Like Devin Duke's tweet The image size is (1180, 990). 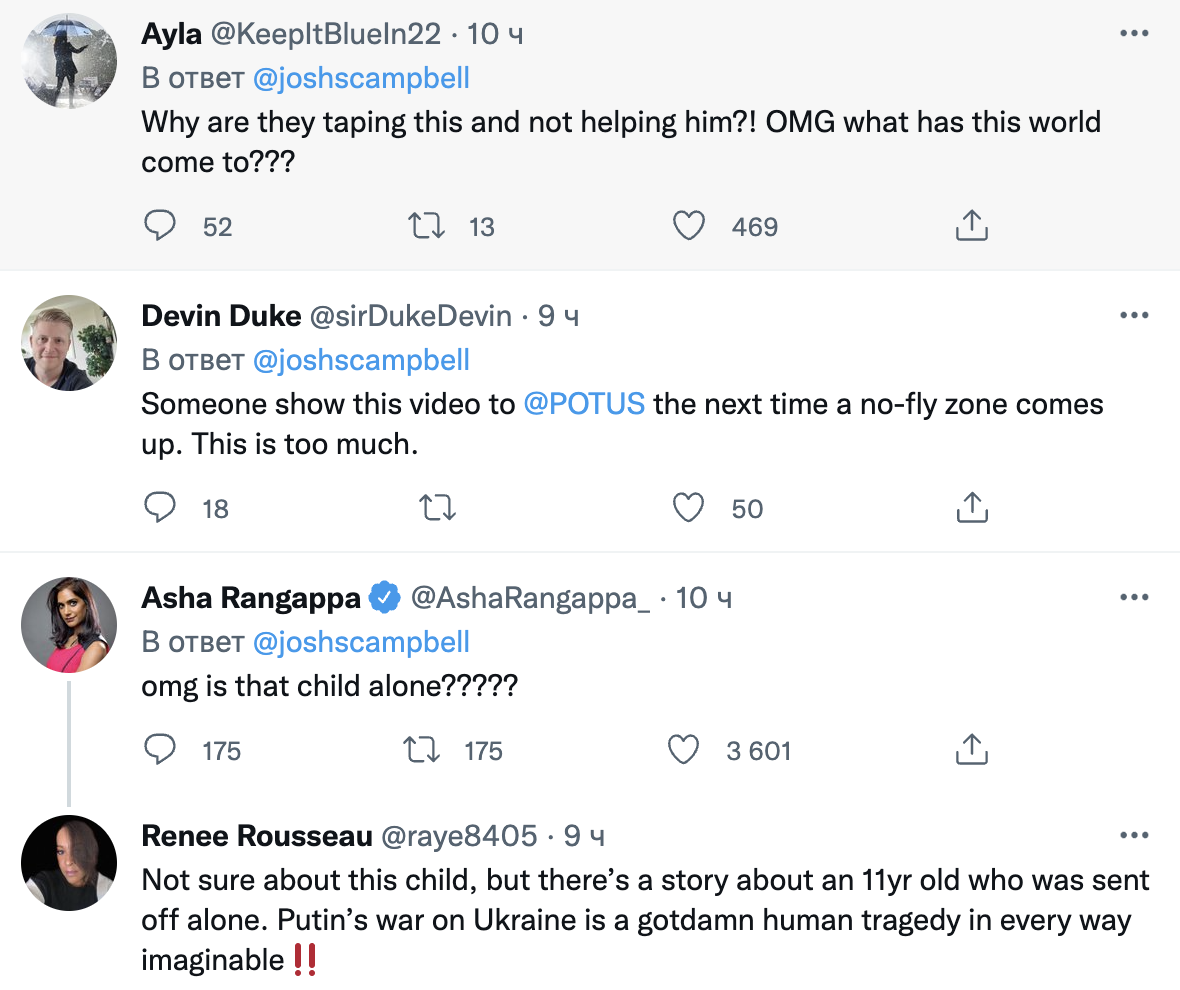[x=688, y=508]
